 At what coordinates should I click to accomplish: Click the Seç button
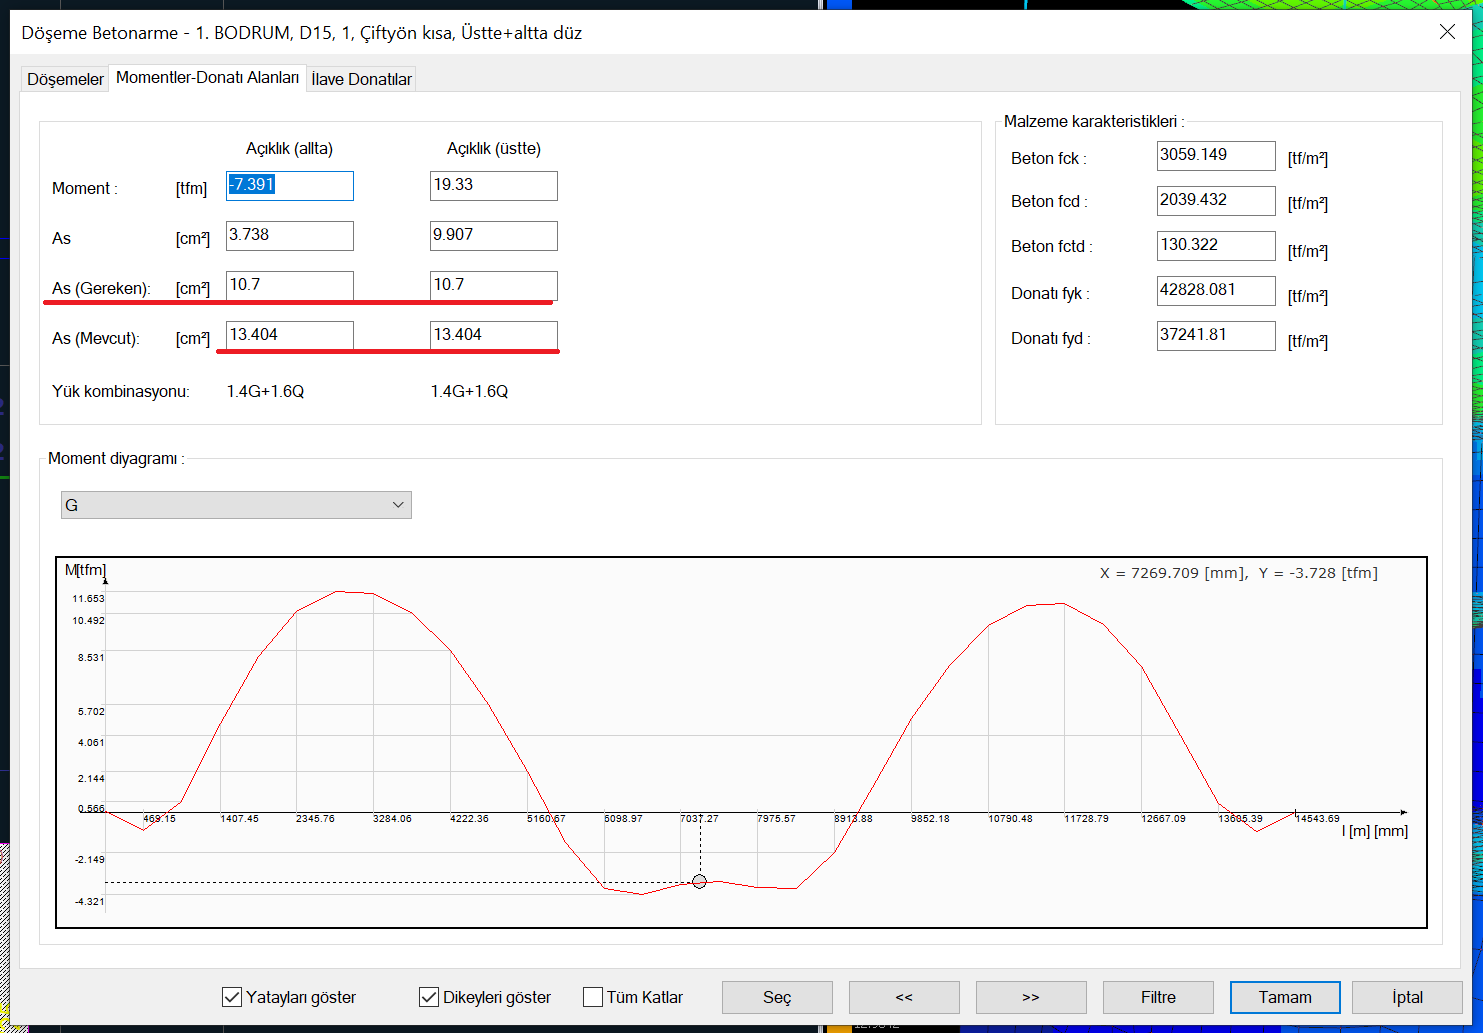click(777, 997)
